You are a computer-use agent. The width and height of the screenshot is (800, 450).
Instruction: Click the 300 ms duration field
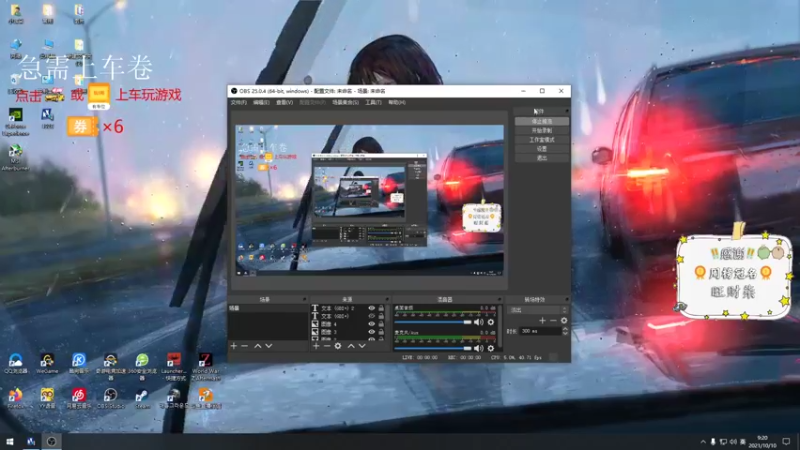[540, 331]
